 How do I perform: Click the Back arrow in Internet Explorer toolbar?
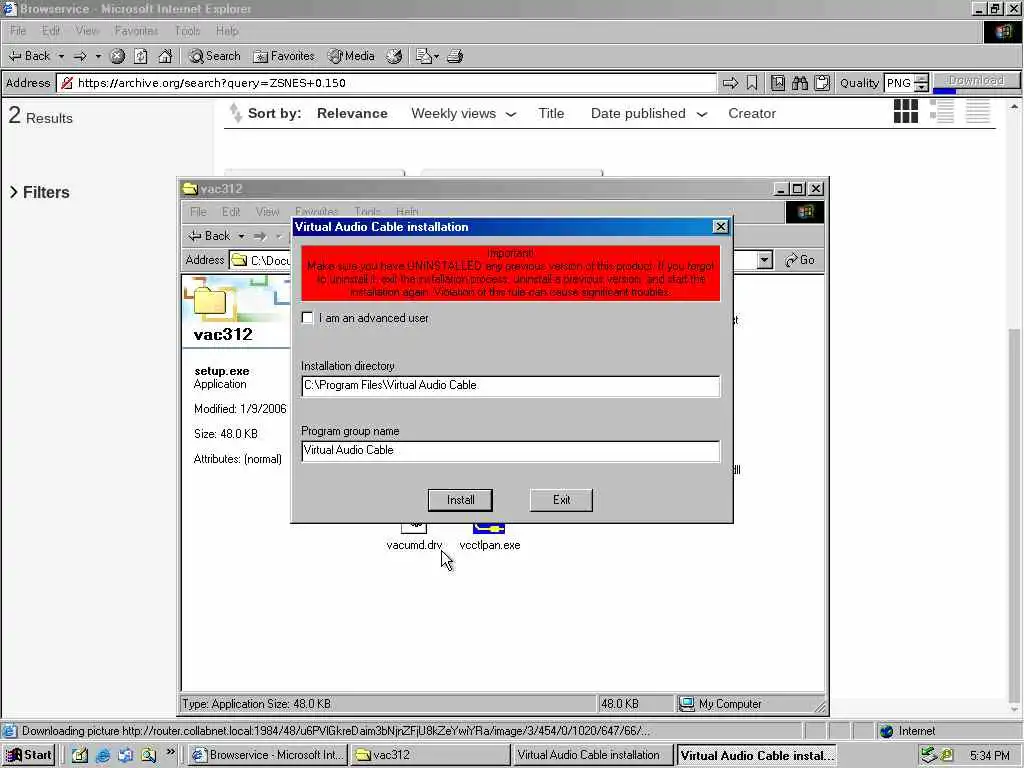pos(29,56)
